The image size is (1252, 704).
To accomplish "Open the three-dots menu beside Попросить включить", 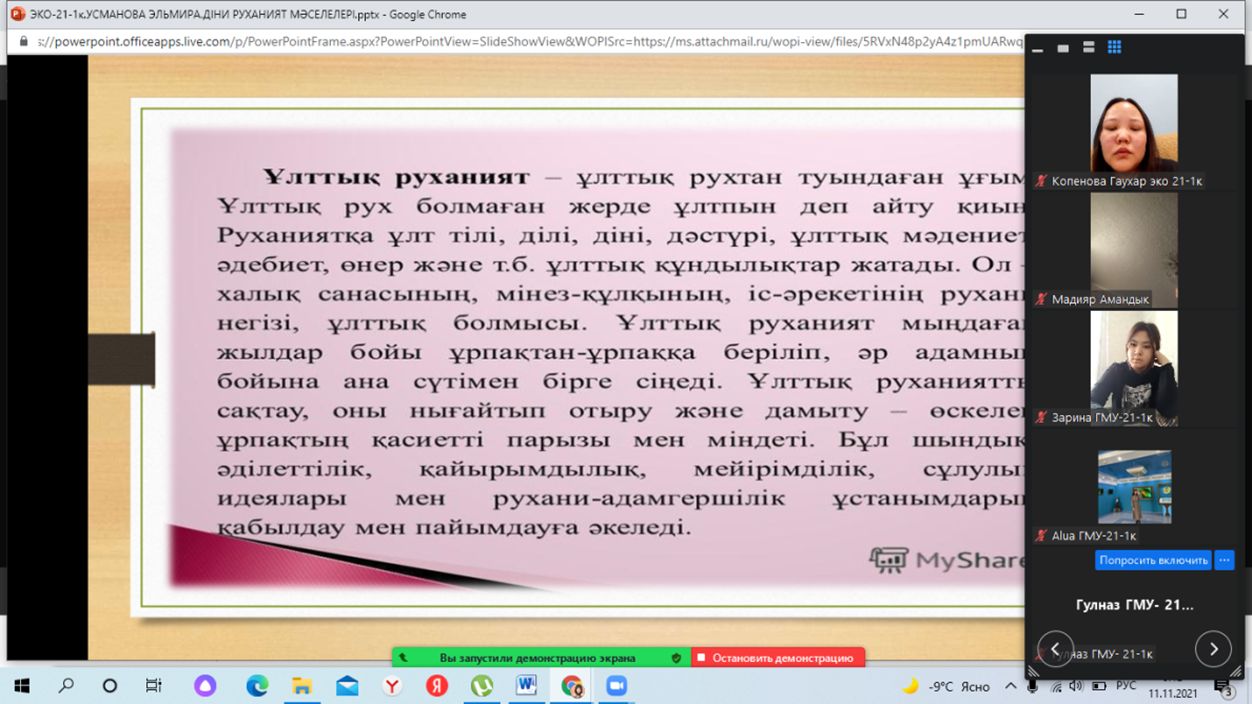I will [x=1224, y=560].
